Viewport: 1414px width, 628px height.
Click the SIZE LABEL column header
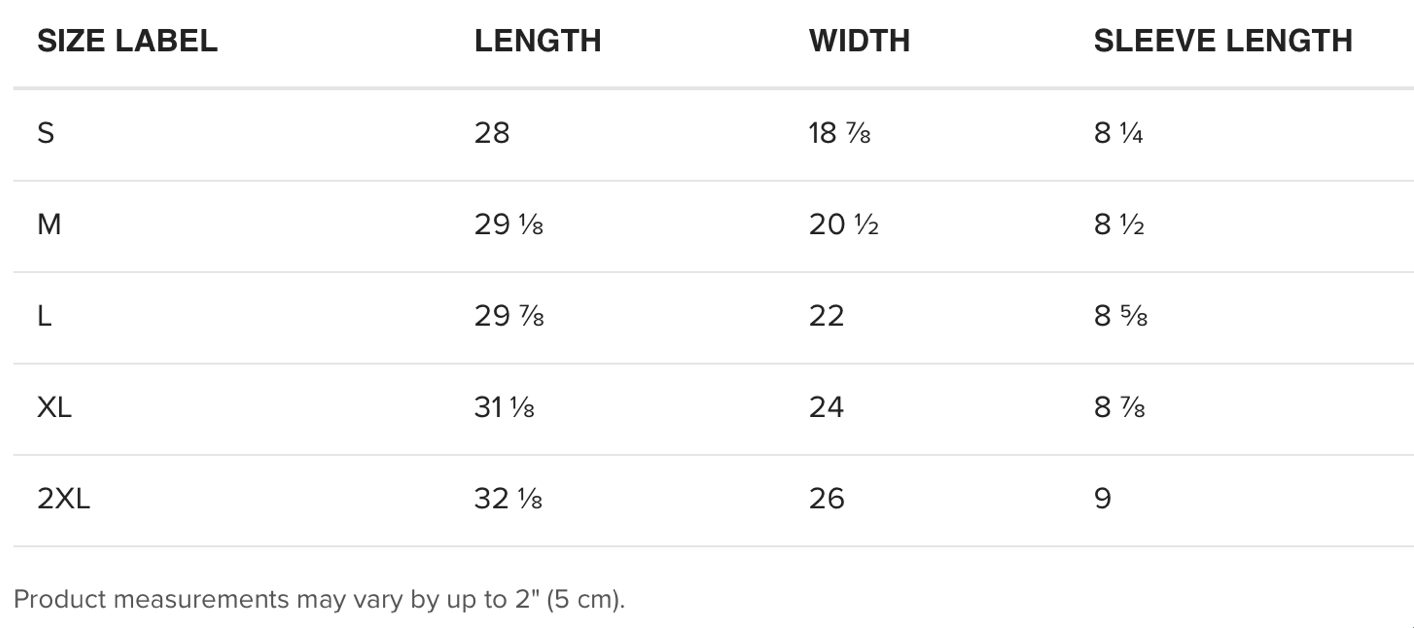point(127,41)
